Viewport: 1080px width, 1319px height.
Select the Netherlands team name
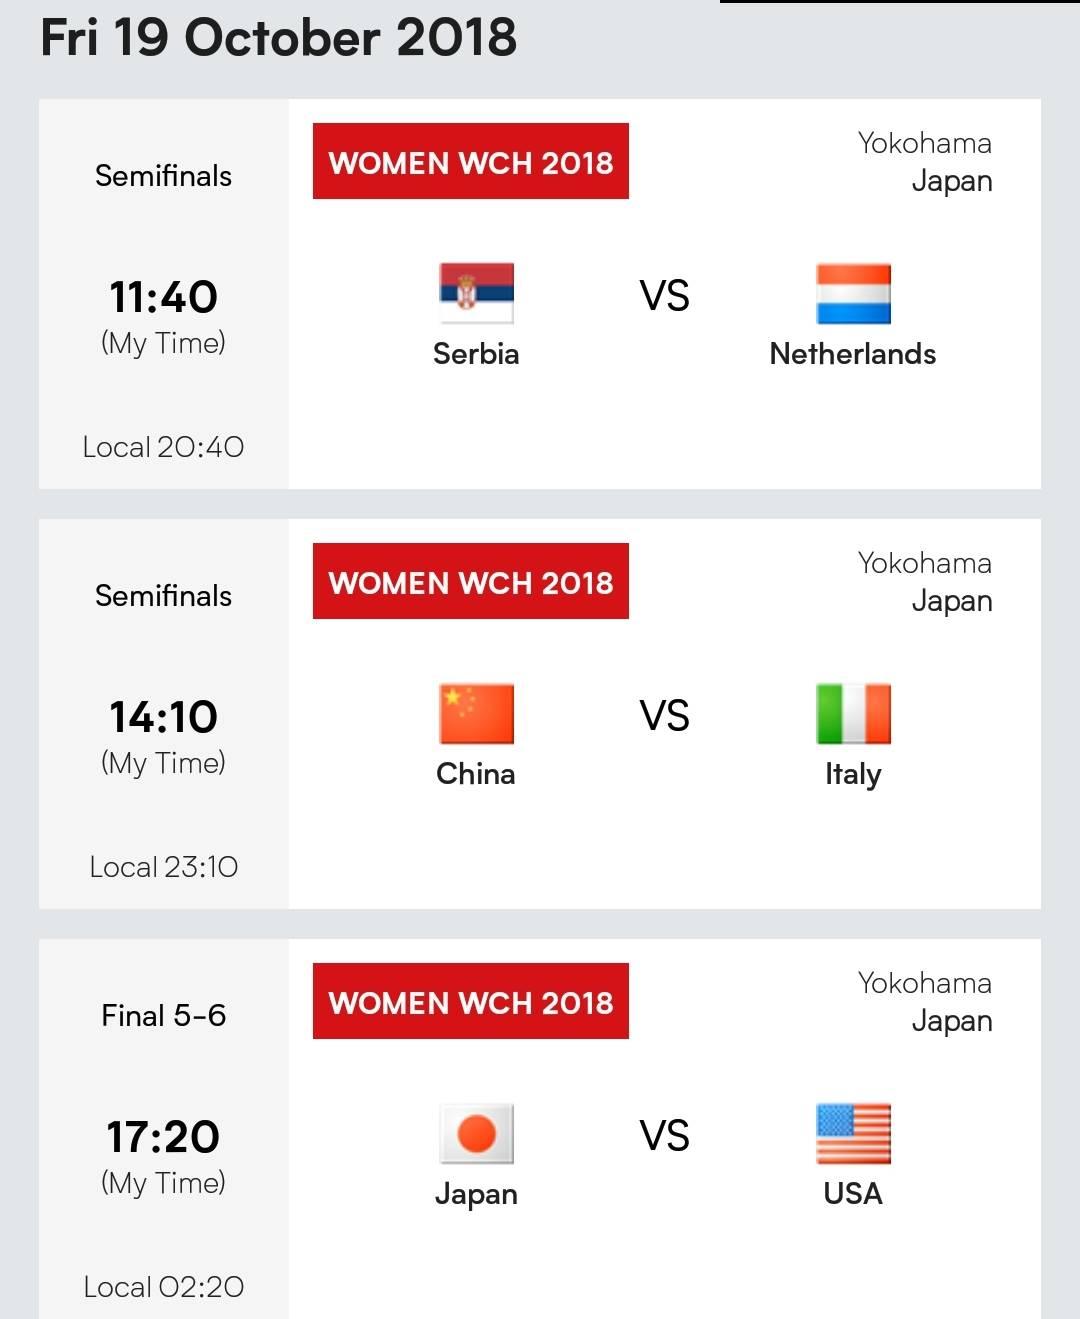tap(853, 354)
